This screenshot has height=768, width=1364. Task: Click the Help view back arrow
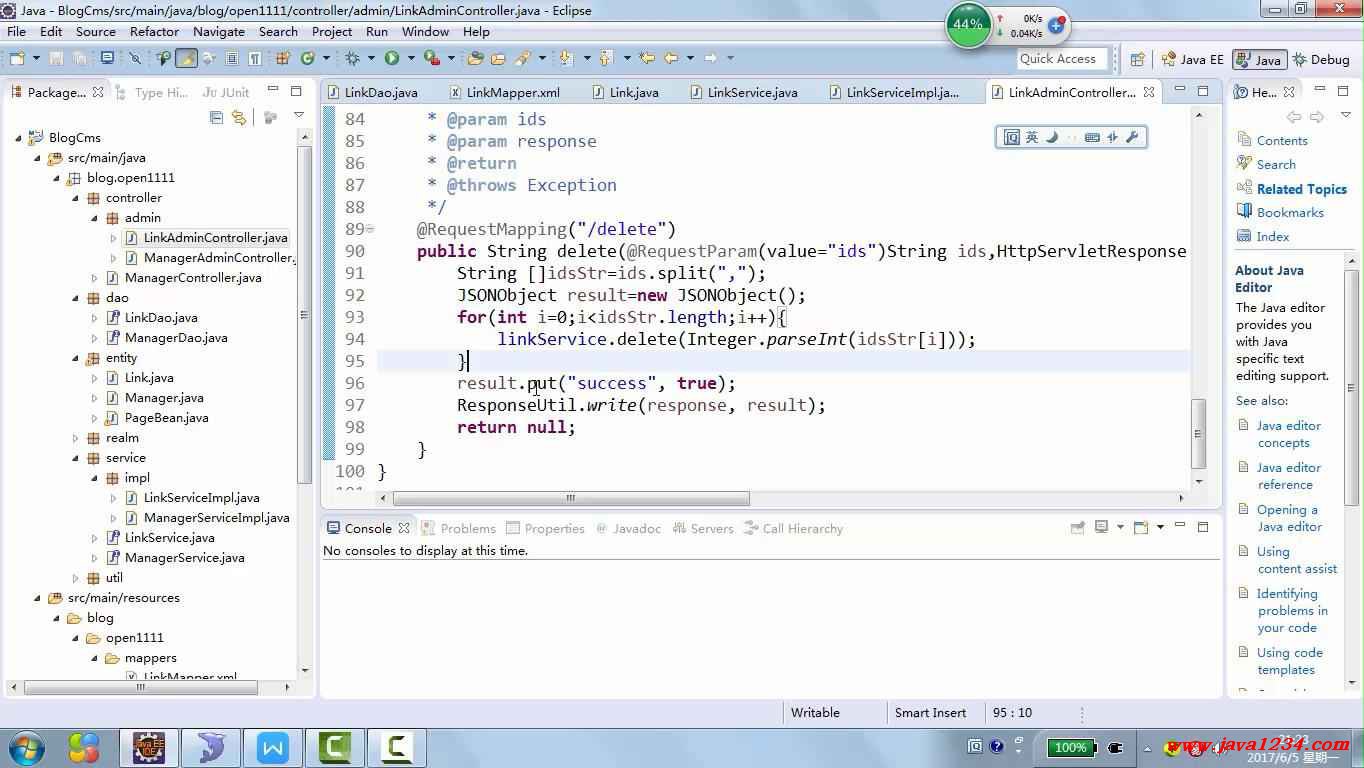(x=1294, y=117)
